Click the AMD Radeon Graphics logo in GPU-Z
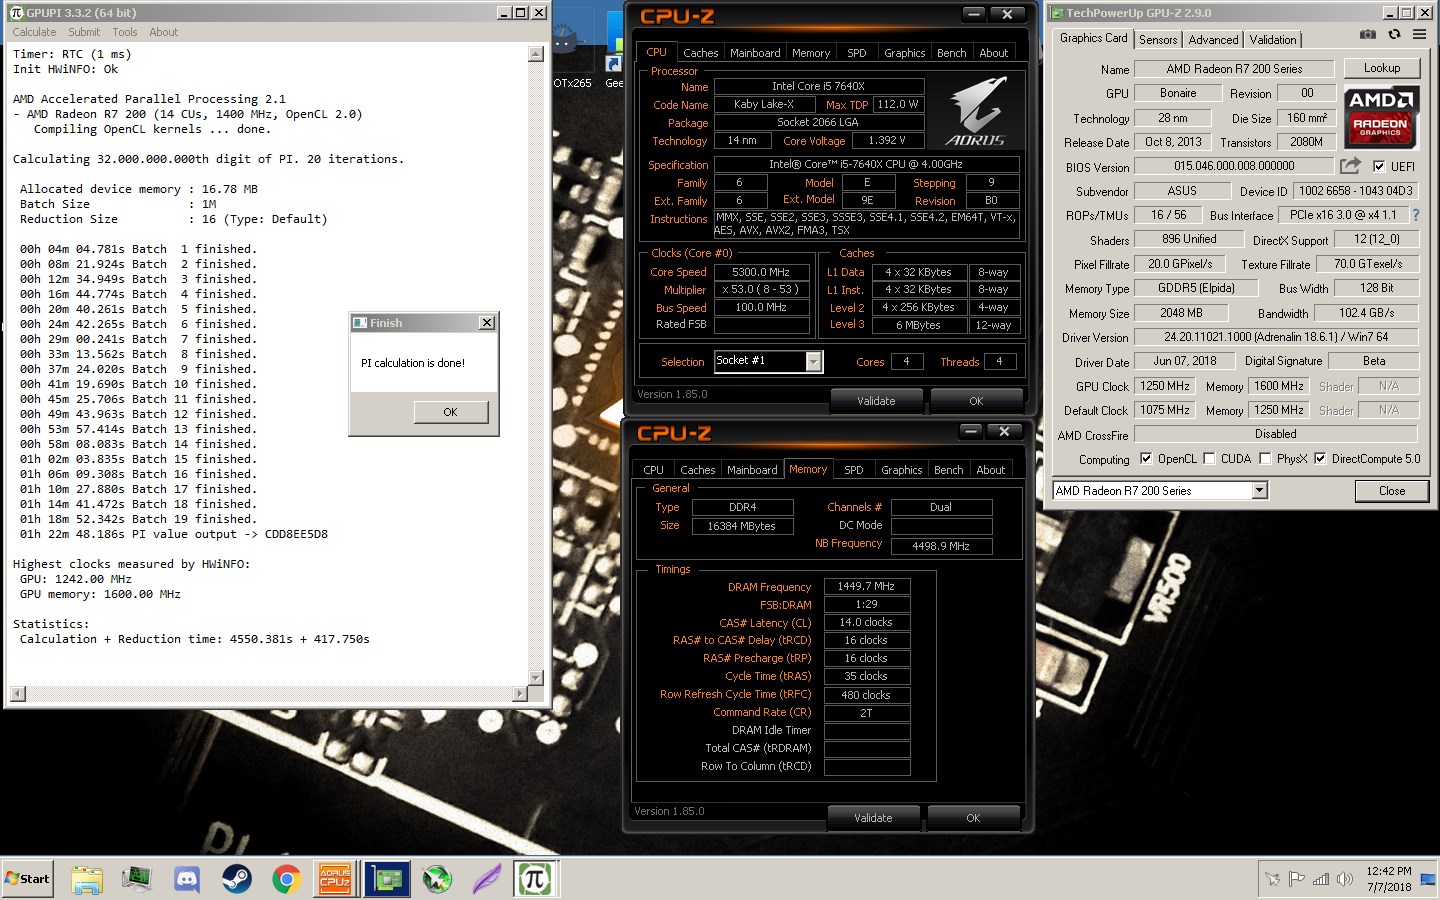1440x900 pixels. [1381, 118]
